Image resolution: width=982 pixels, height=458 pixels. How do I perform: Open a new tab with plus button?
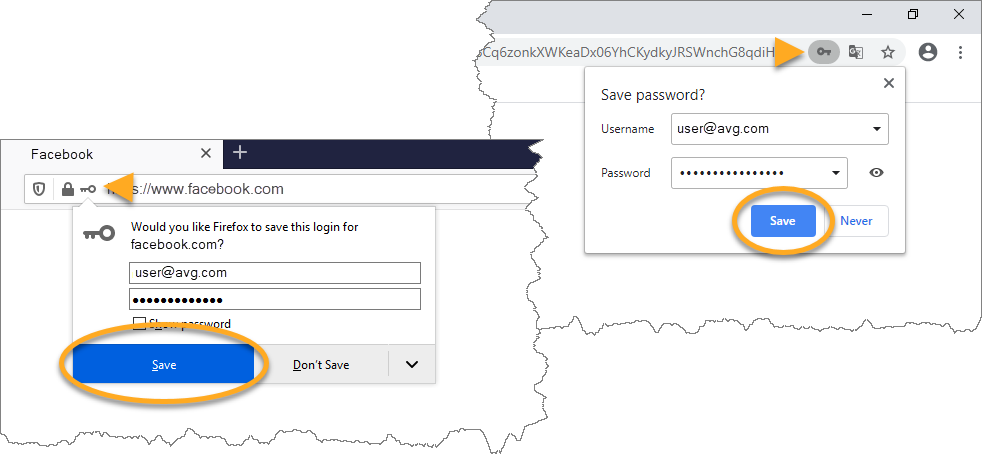(239, 153)
